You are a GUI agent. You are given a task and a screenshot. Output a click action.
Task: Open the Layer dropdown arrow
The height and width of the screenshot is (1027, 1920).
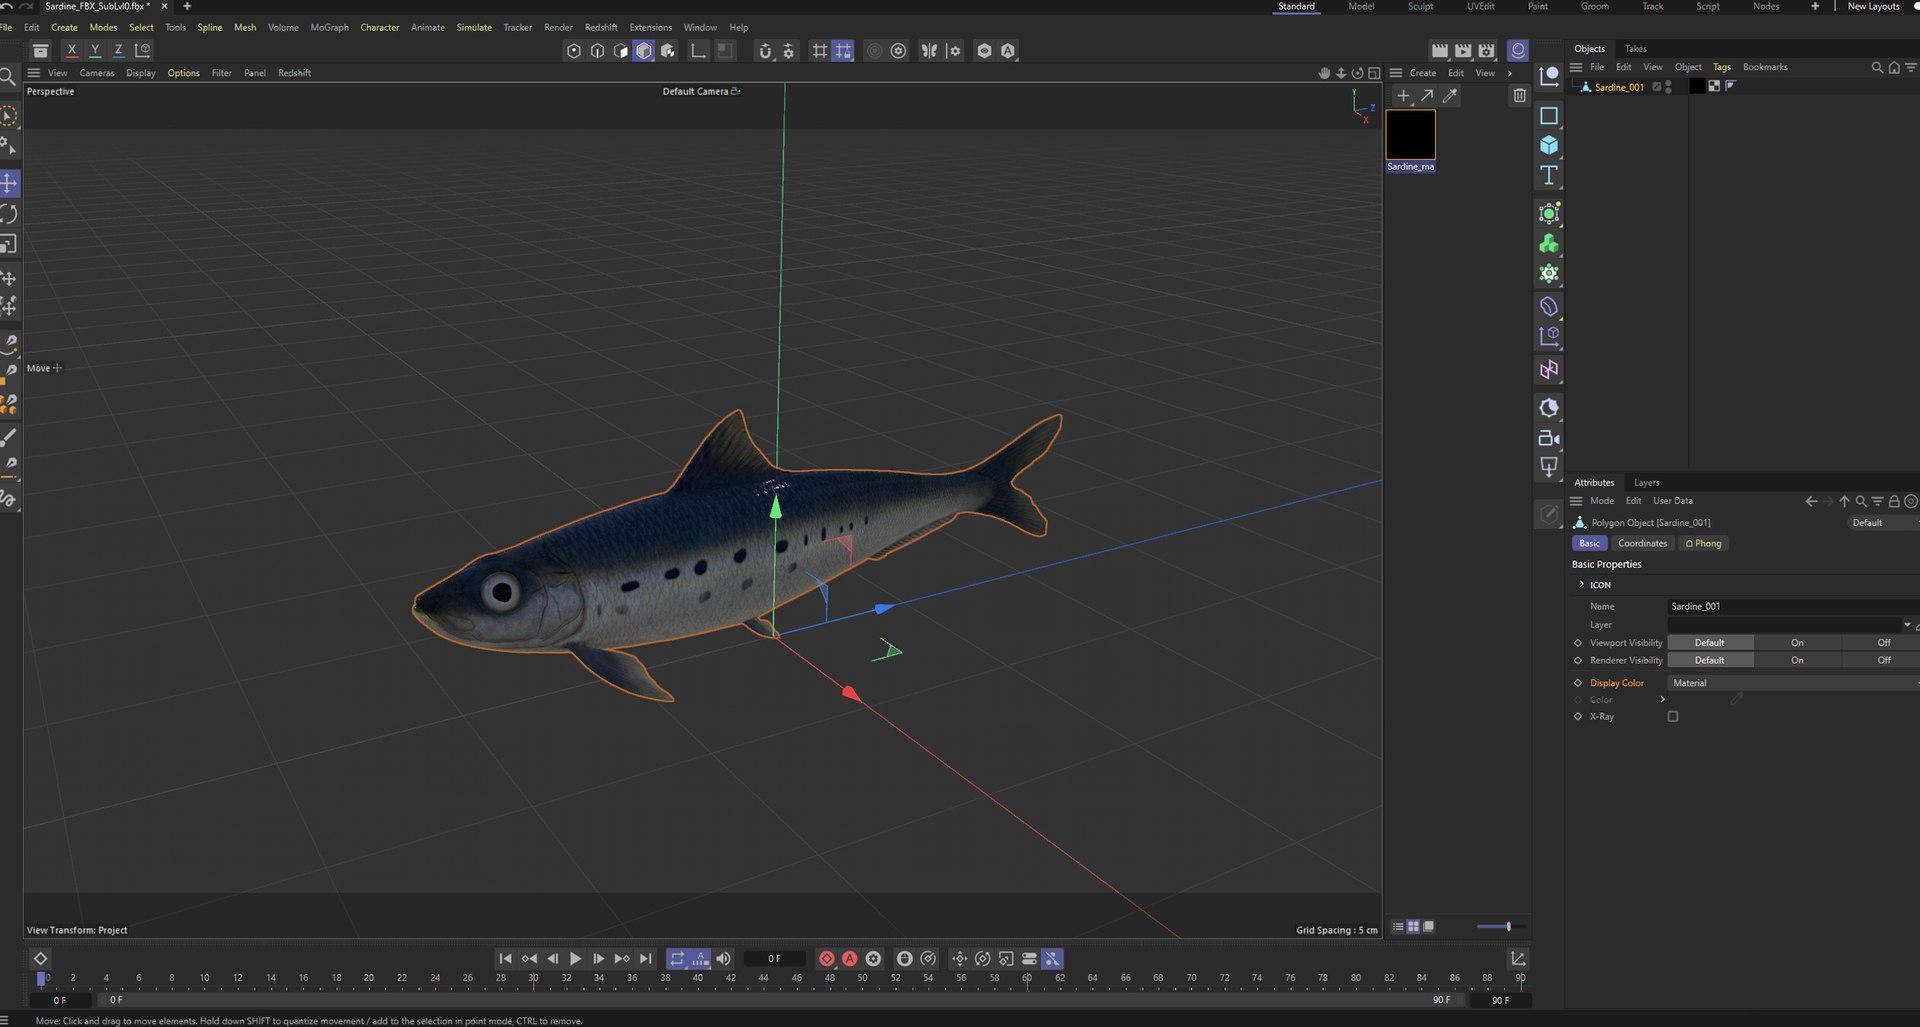pos(1907,625)
